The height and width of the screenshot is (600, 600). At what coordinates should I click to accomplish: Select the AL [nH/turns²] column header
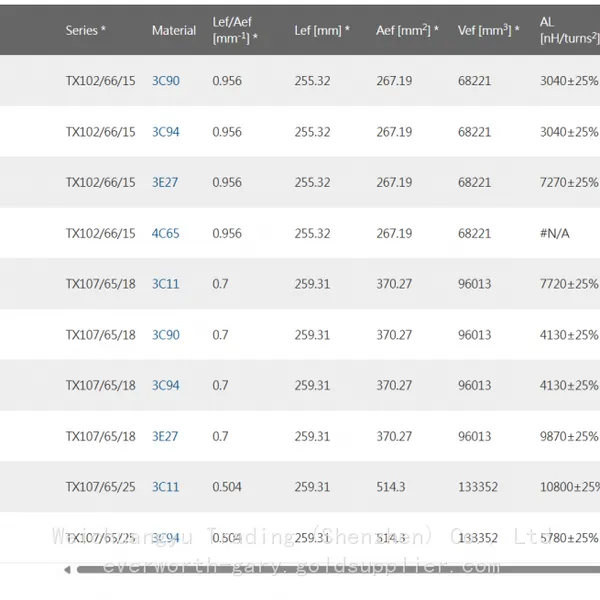[569, 30]
